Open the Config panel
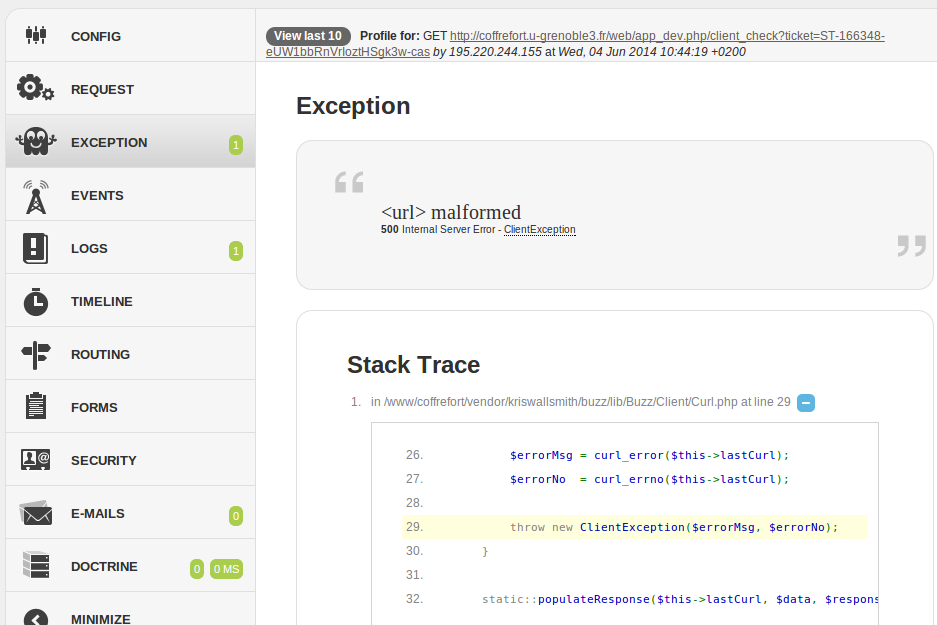Viewport: 937px width, 625px height. [130, 36]
